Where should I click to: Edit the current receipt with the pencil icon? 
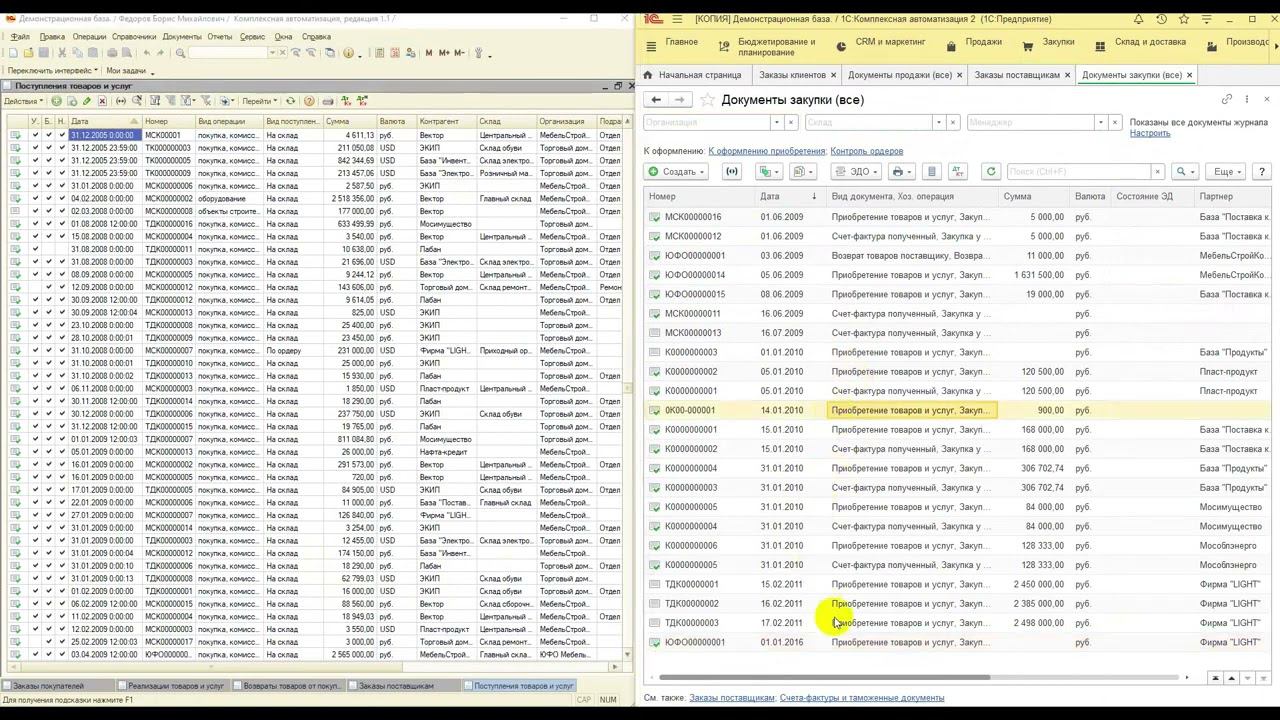pos(87,101)
